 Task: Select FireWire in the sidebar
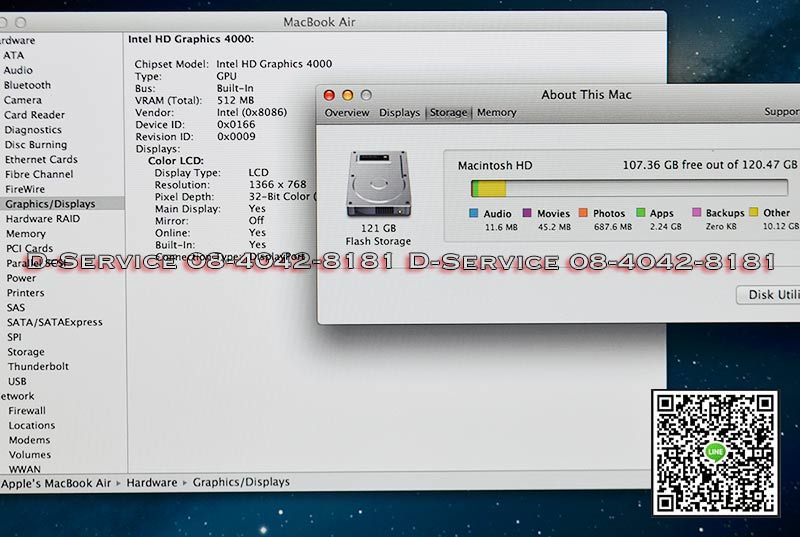(x=24, y=189)
